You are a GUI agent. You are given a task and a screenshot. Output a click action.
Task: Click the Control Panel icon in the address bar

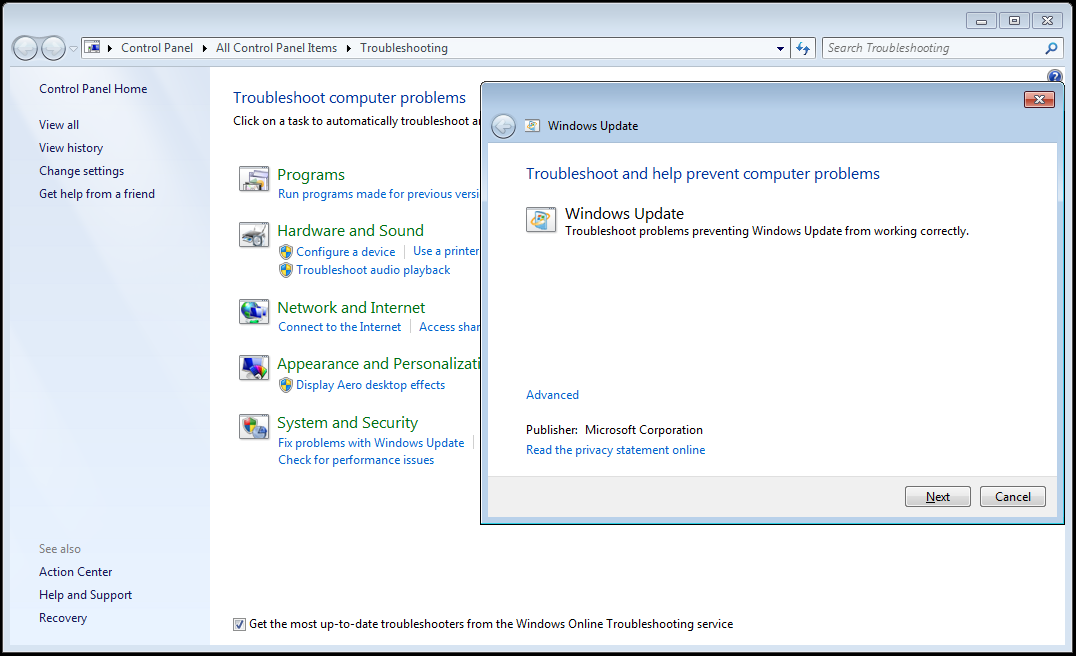(92, 47)
